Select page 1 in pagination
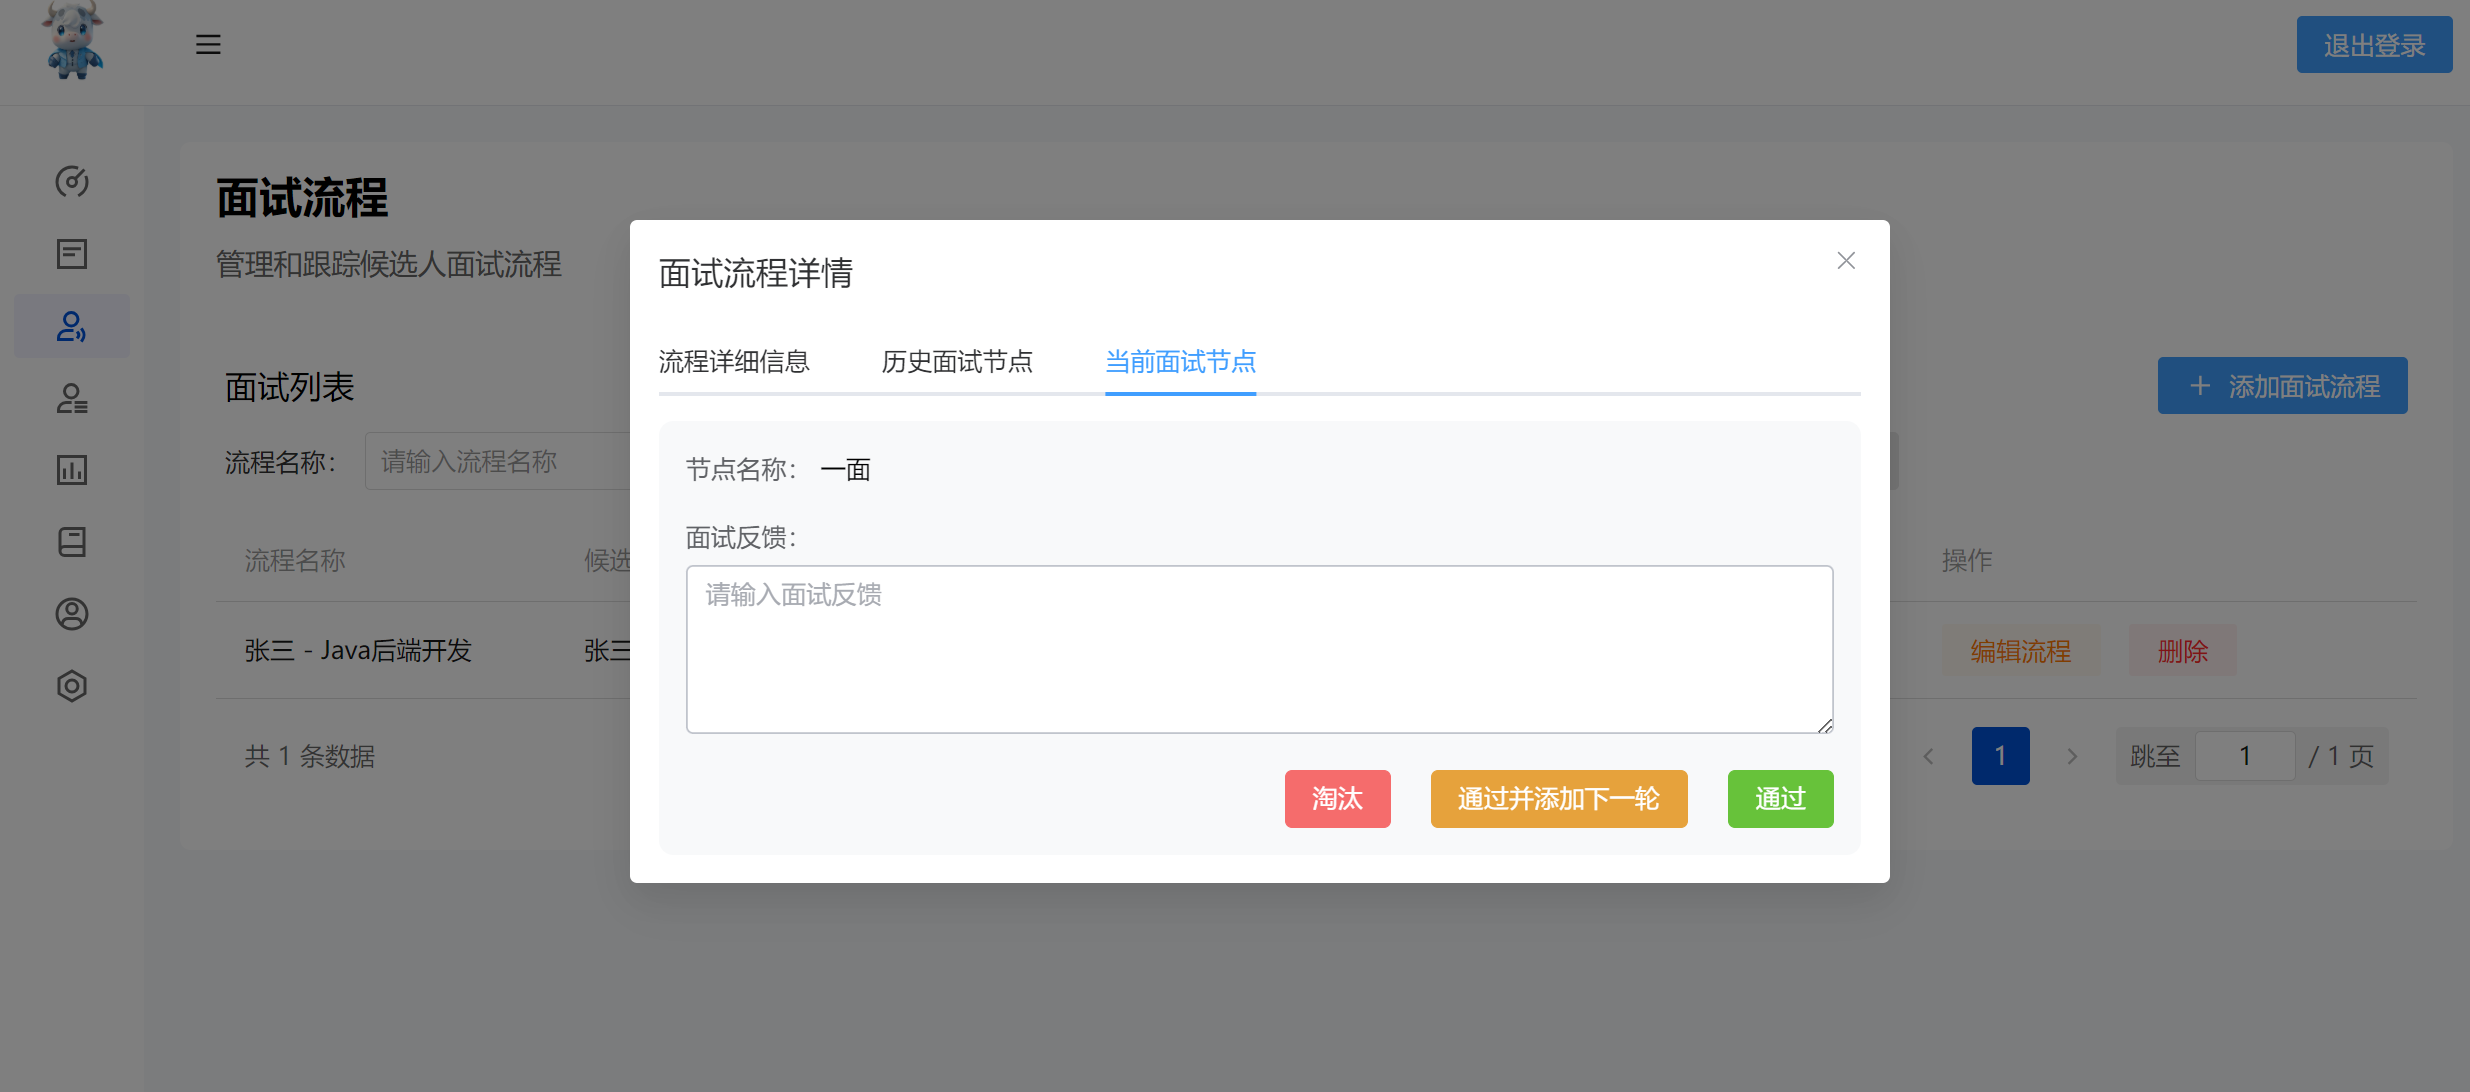 coord(2001,756)
